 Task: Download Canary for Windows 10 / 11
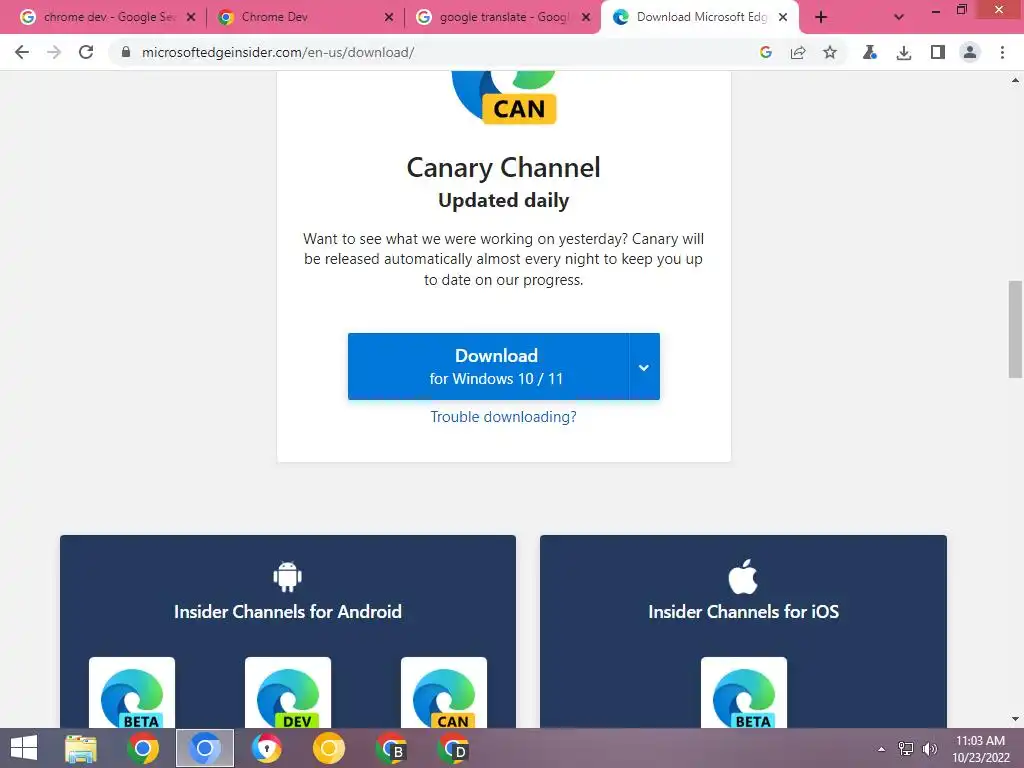[488, 366]
